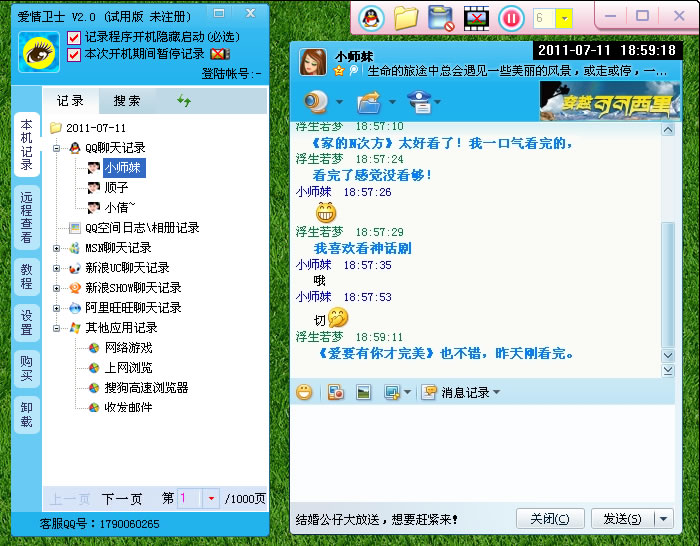The width and height of the screenshot is (700, 546).
Task: Open the send options dropdown arrow
Action: pos(663,518)
